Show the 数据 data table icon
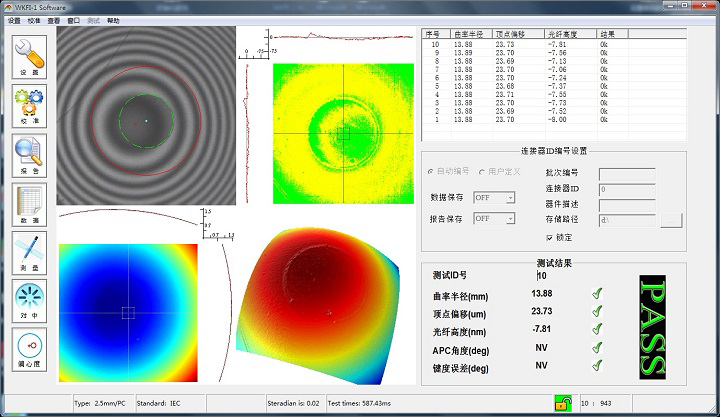This screenshot has height=417, width=720. [x=29, y=204]
